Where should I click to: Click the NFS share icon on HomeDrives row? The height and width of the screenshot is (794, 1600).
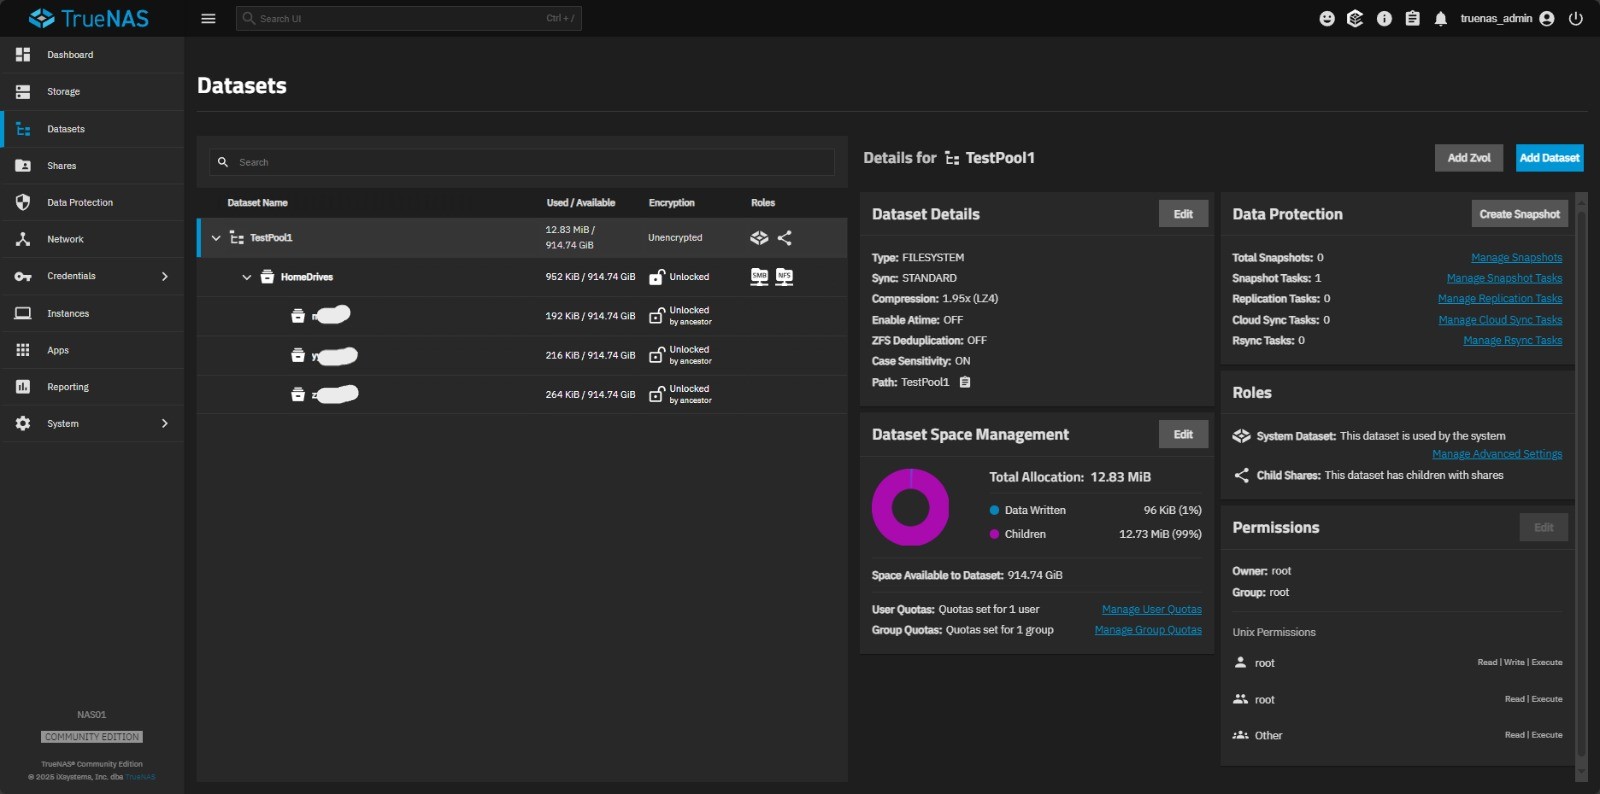[785, 277]
